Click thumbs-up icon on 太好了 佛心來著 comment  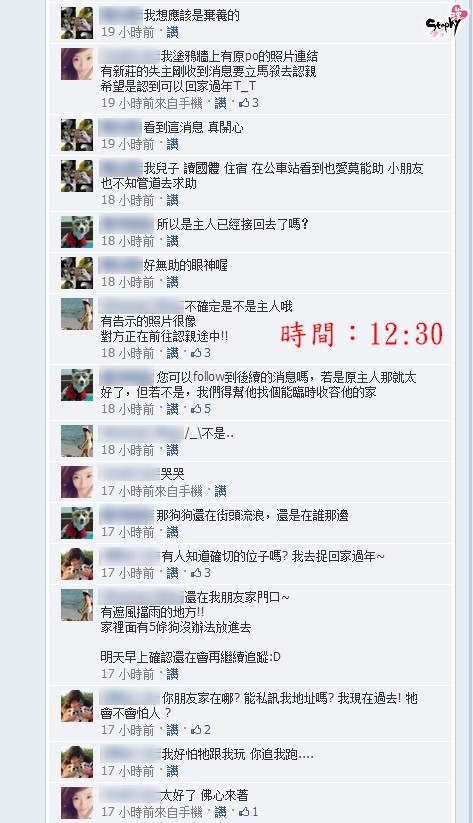coord(244,811)
